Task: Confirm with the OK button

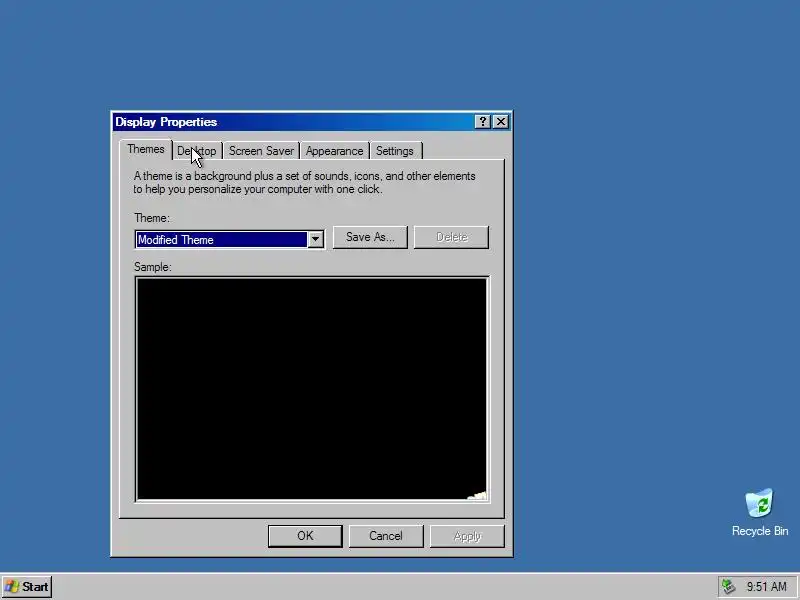Action: click(305, 536)
